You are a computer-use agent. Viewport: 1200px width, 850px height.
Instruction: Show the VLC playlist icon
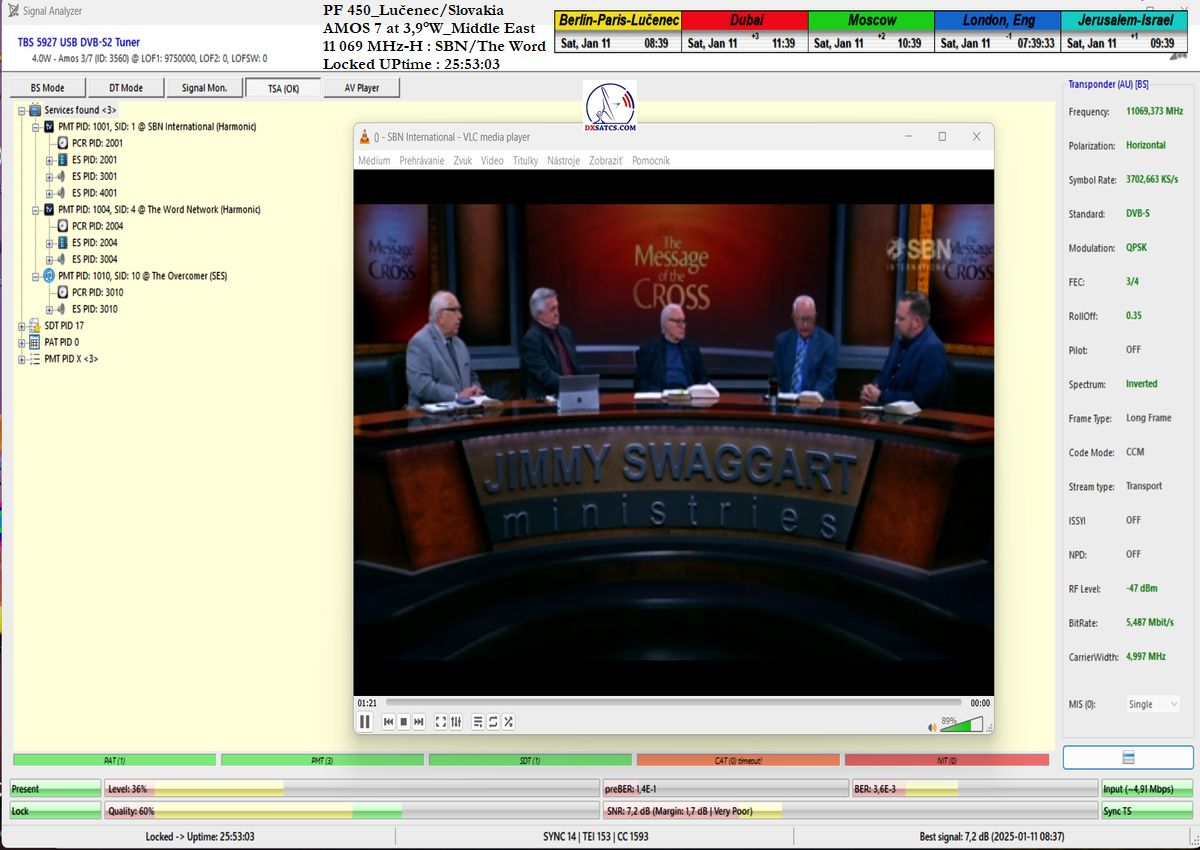(478, 722)
